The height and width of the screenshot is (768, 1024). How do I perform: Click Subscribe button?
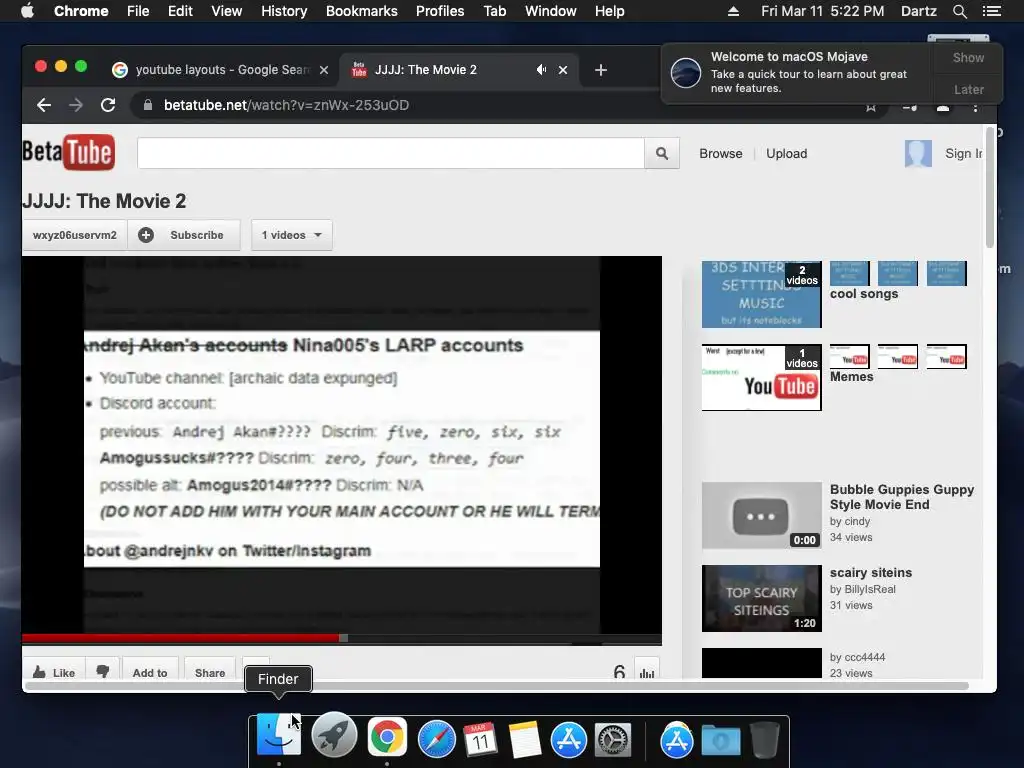[x=184, y=235]
